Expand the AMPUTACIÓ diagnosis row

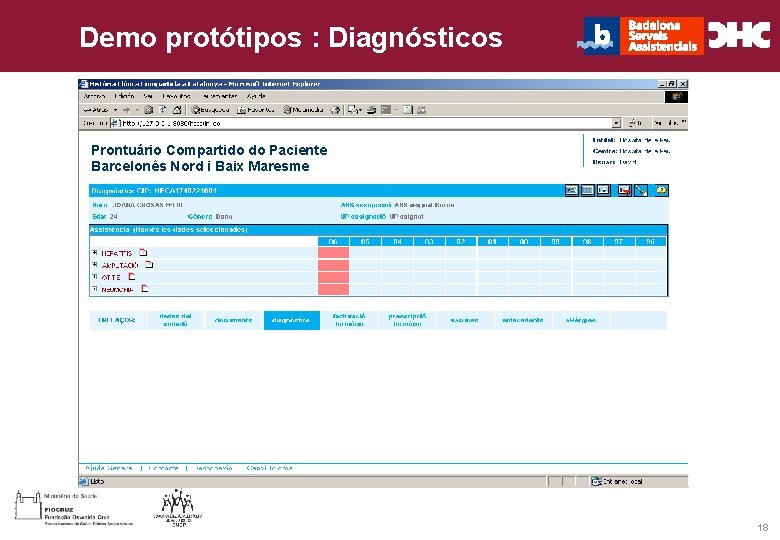95,265
